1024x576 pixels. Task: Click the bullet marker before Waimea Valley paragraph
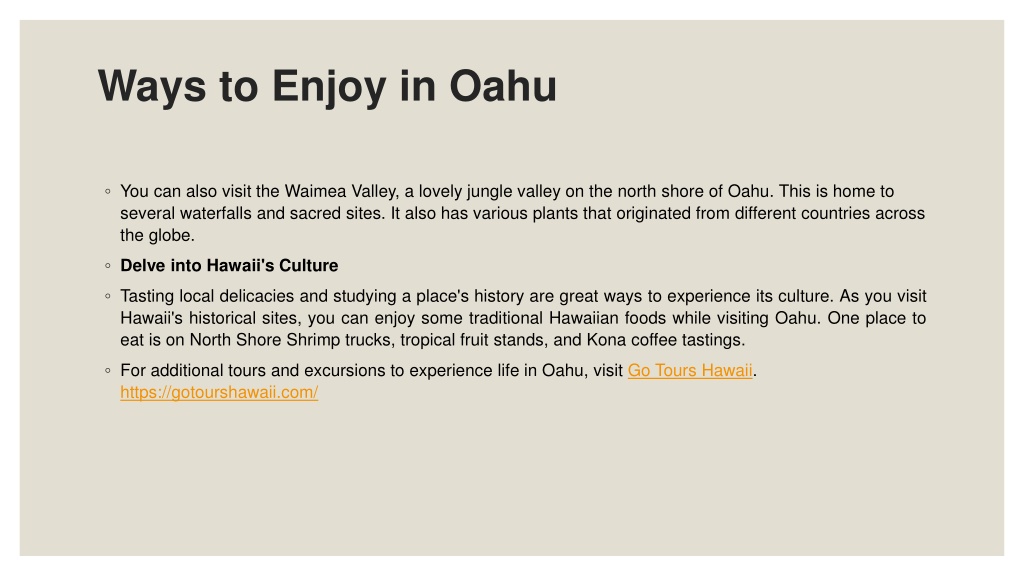[x=108, y=191]
